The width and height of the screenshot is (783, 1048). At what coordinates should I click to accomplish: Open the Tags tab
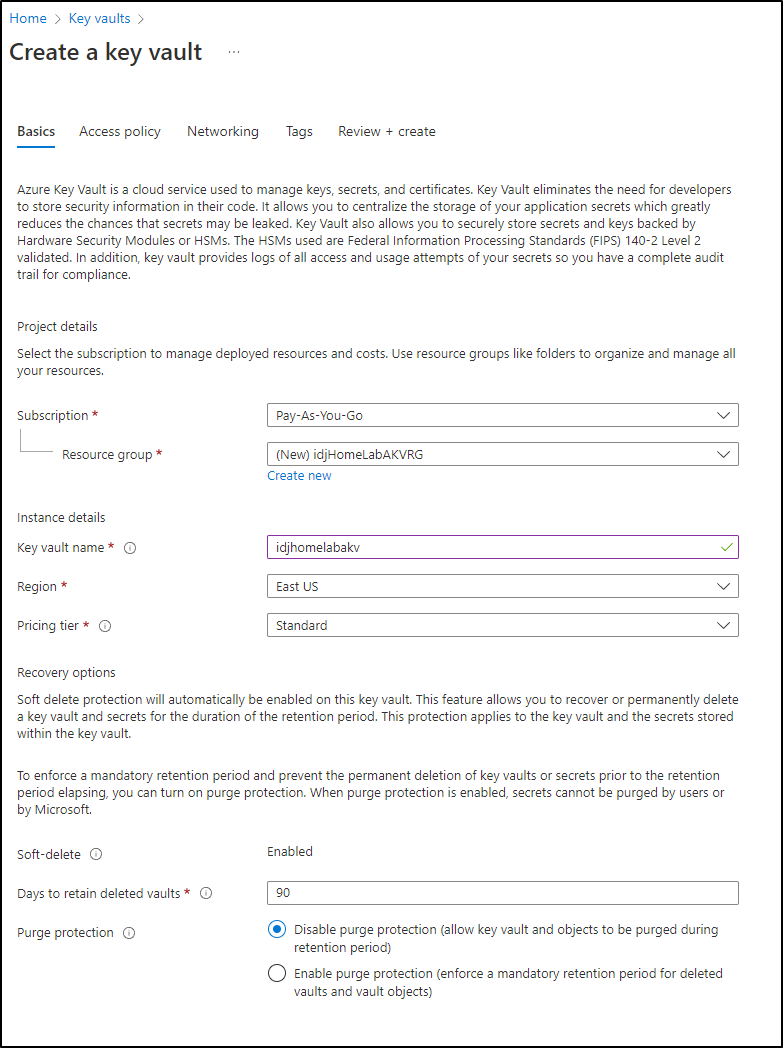[299, 132]
